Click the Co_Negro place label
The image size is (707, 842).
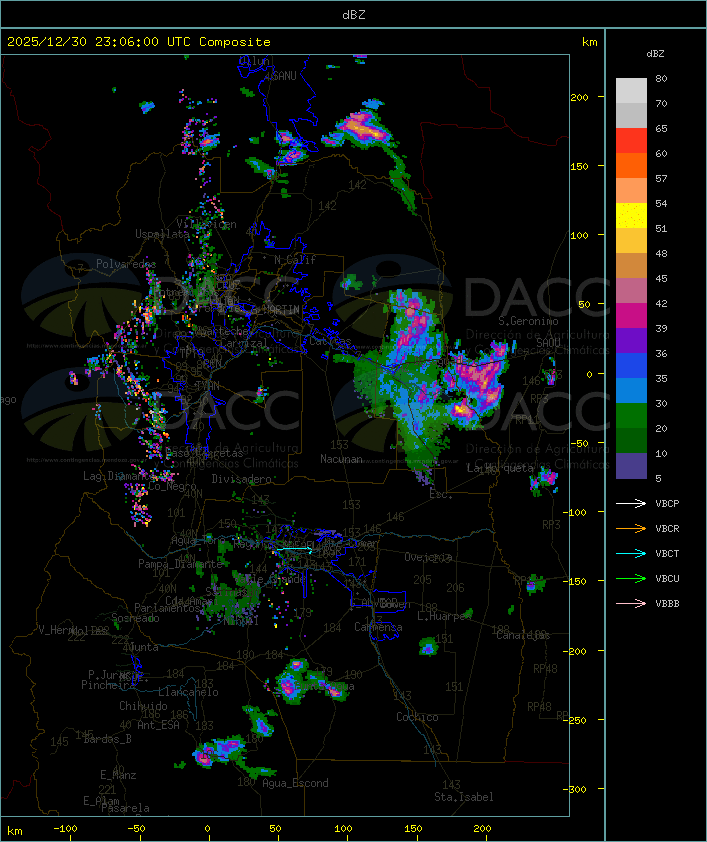pyautogui.click(x=172, y=486)
